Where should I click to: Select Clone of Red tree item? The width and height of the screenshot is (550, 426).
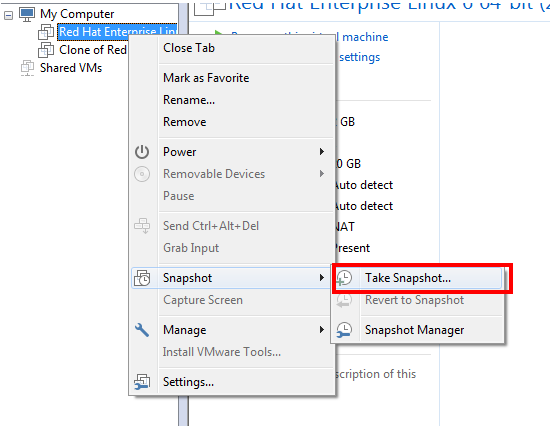tap(93, 50)
